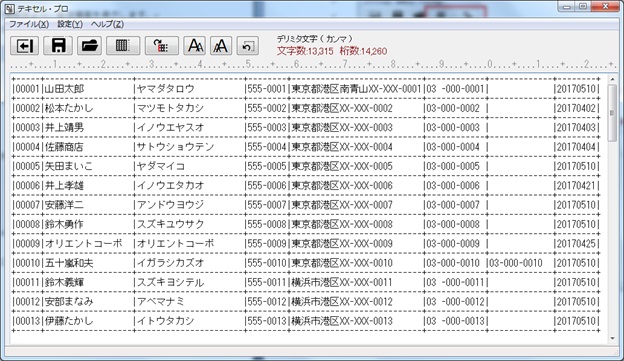
Task: Select the cell 山田太郎
Action: (64, 89)
